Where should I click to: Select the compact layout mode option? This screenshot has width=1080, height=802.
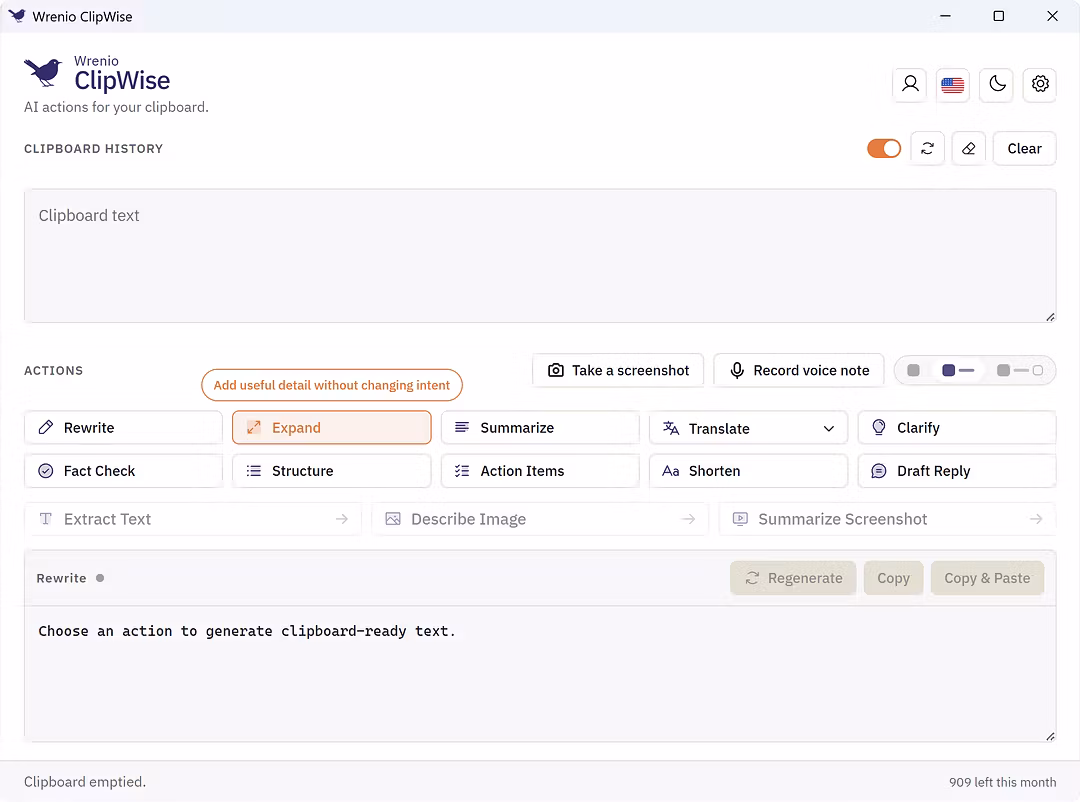(x=913, y=371)
